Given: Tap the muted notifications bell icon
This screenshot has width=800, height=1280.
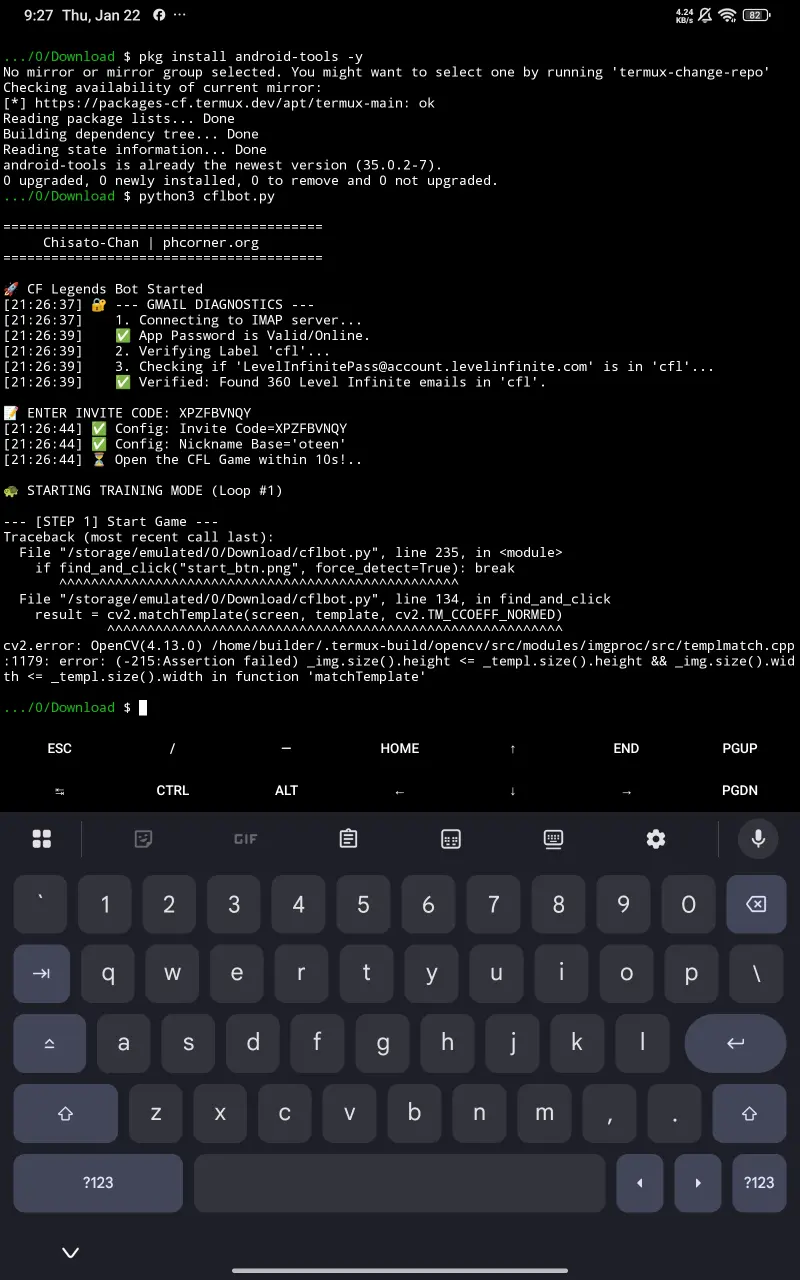Looking at the screenshot, I should tap(706, 16).
